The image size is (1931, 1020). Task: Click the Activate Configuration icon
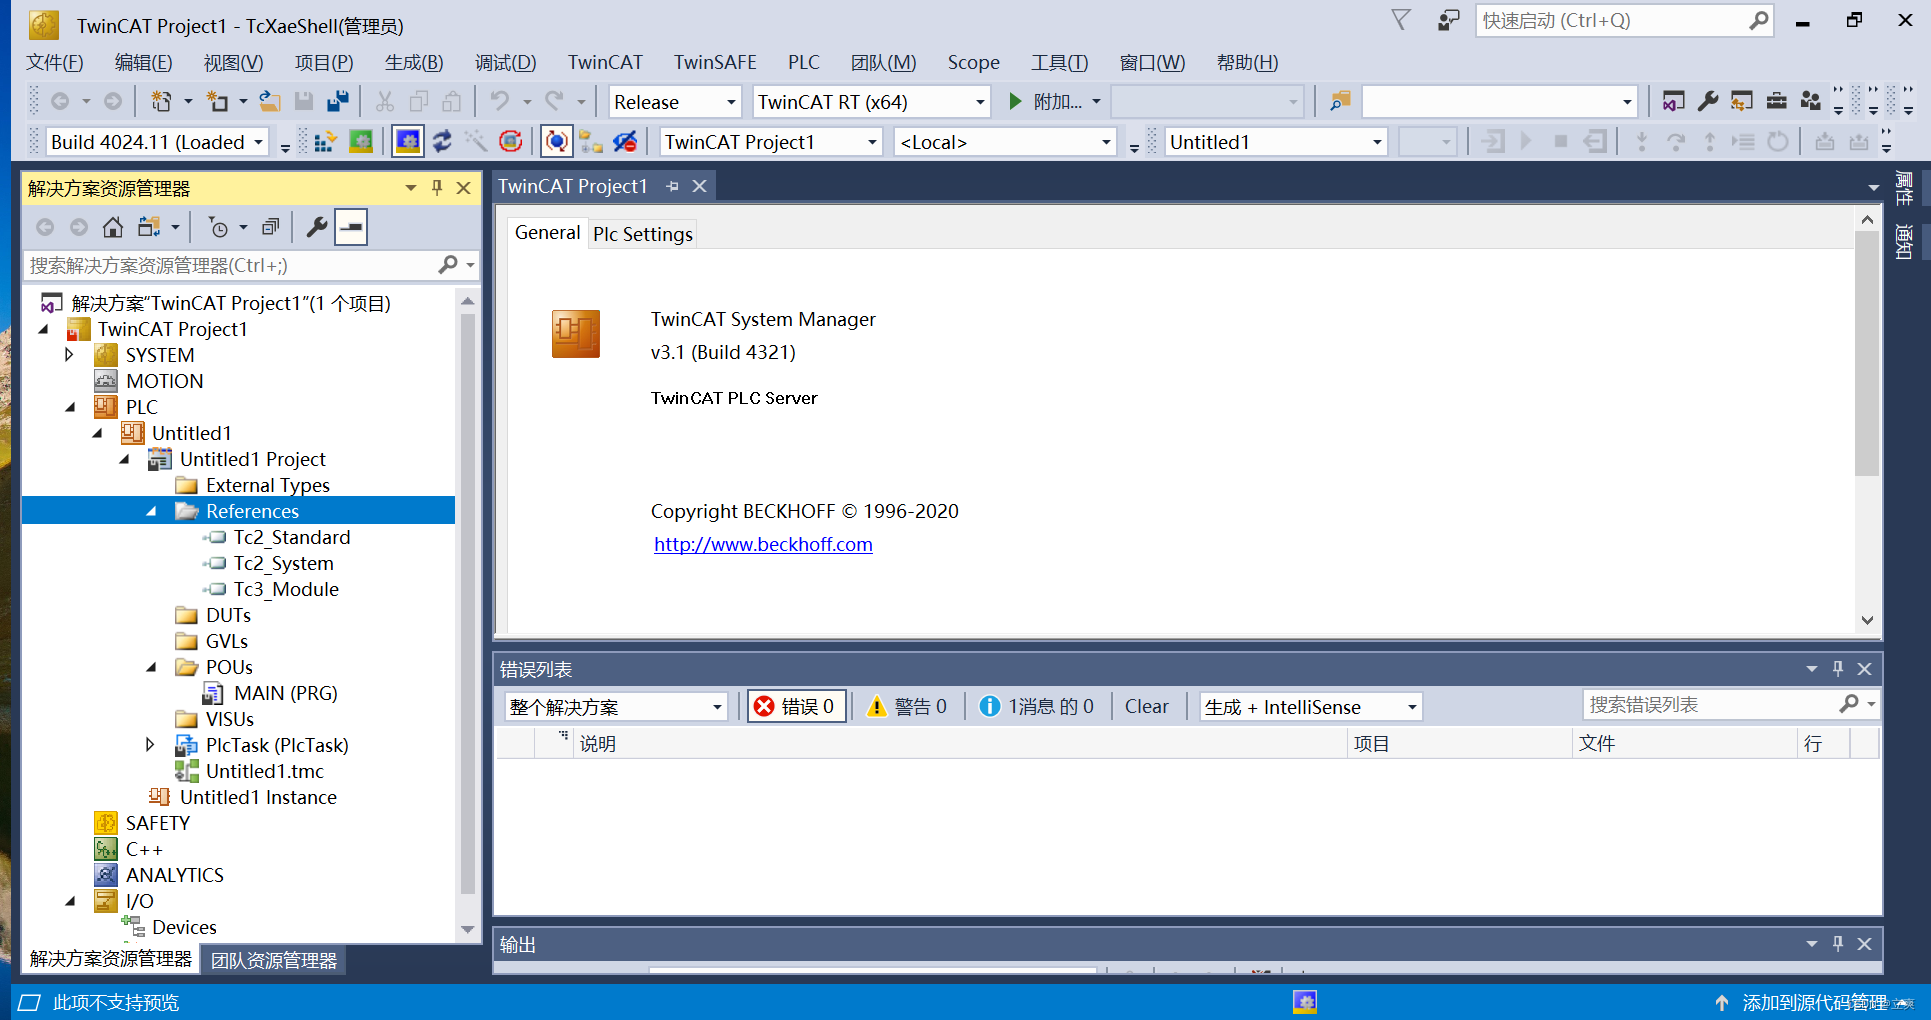pyautogui.click(x=324, y=142)
